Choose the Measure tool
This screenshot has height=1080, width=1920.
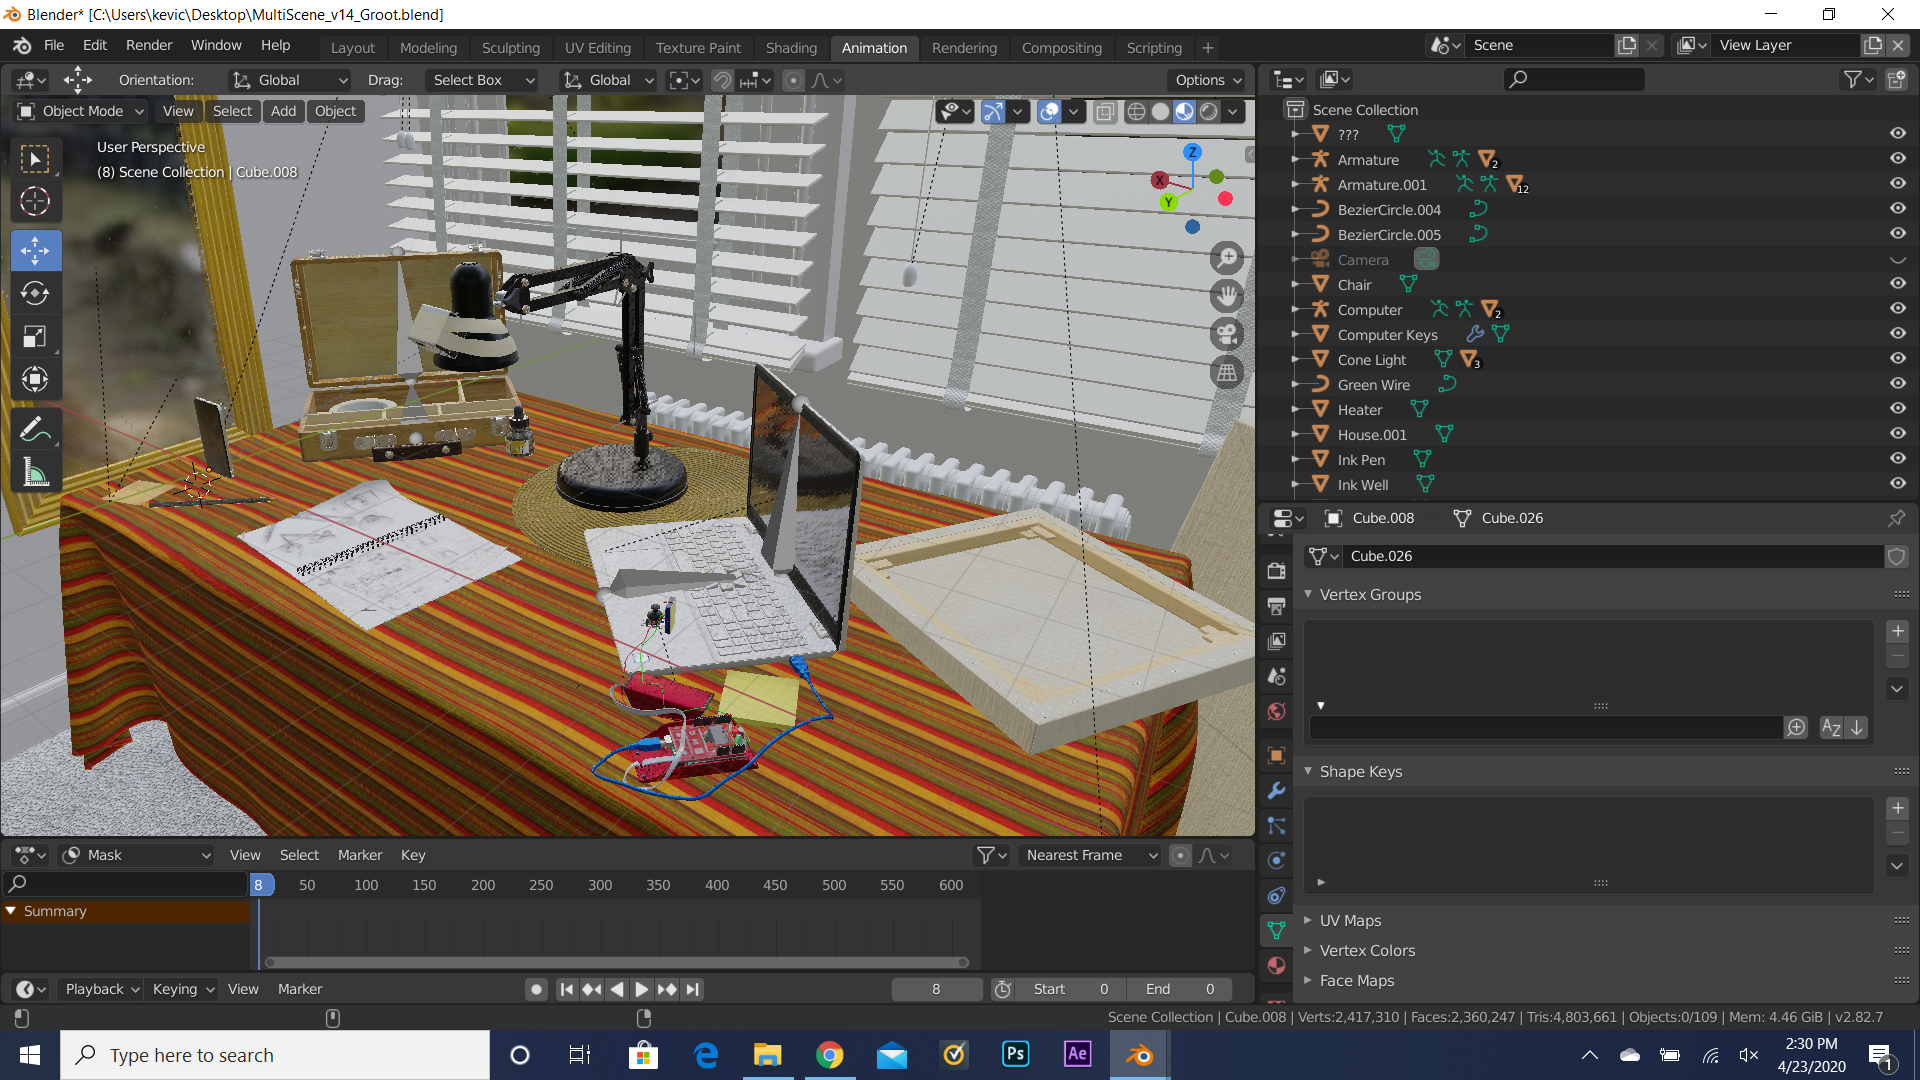[x=35, y=473]
